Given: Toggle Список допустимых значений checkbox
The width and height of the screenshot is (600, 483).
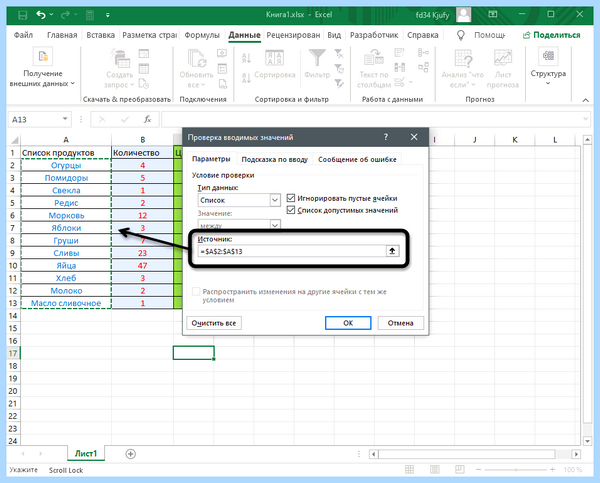Looking at the screenshot, I should coord(291,210).
